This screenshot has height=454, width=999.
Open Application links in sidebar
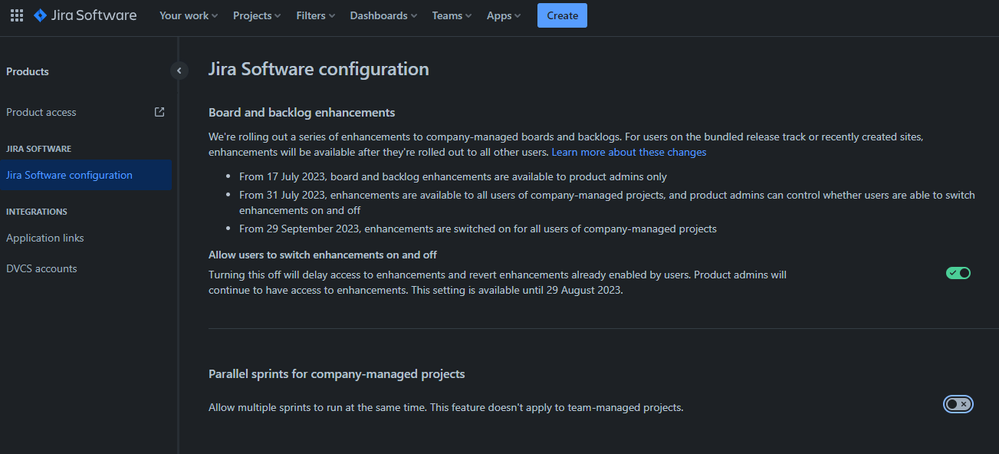pos(45,238)
